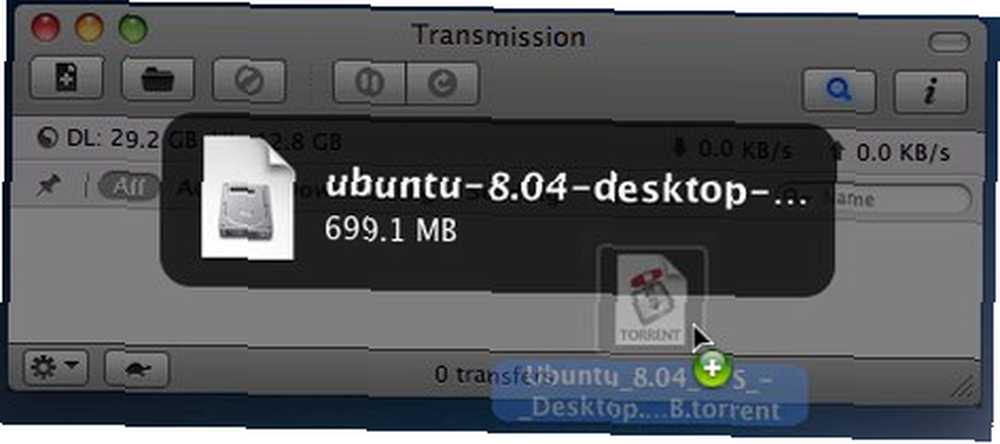Resume all transfers with the resume icon

tap(443, 83)
